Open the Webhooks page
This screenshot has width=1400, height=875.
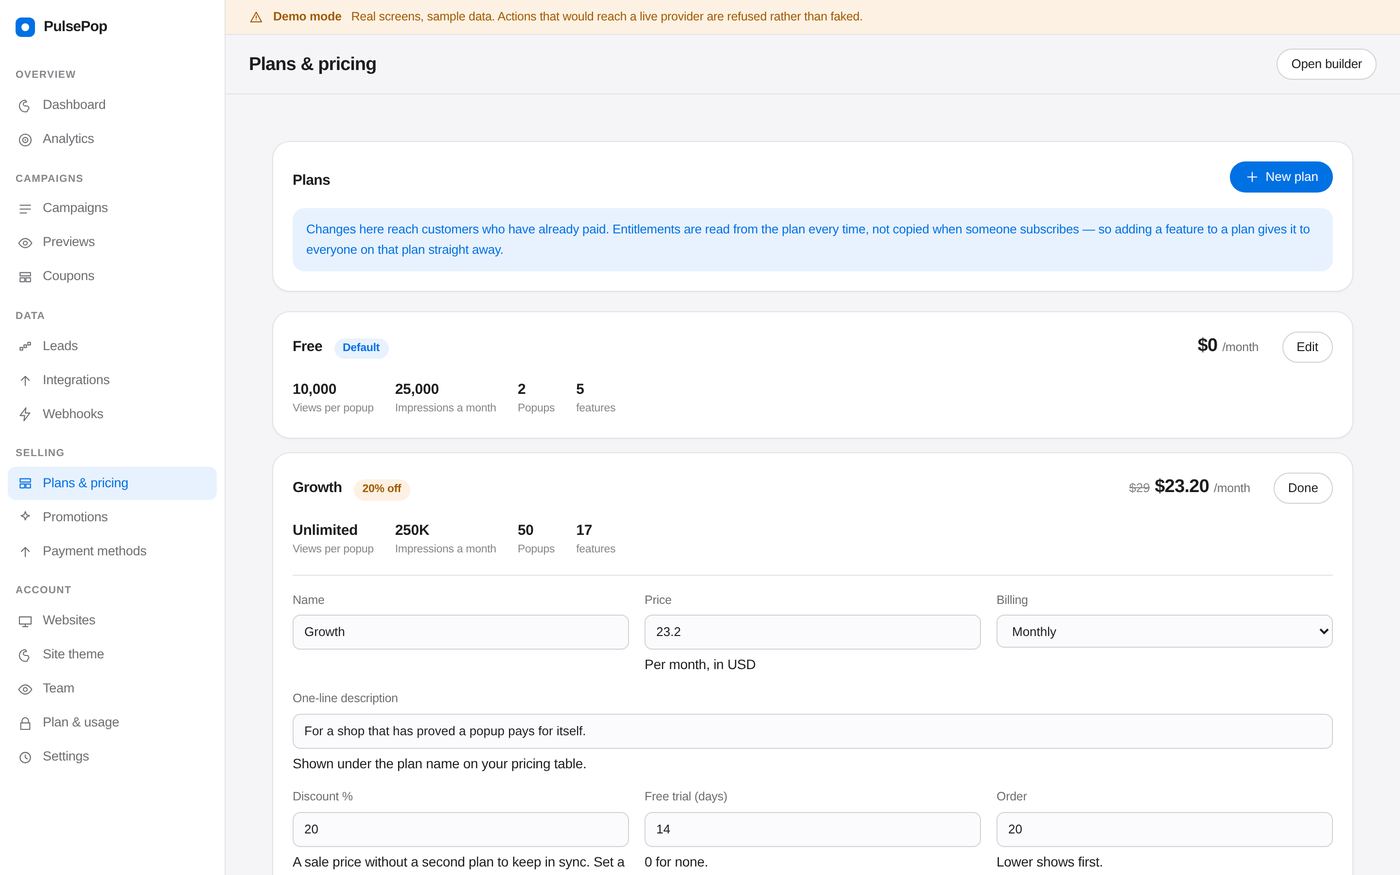(112, 414)
